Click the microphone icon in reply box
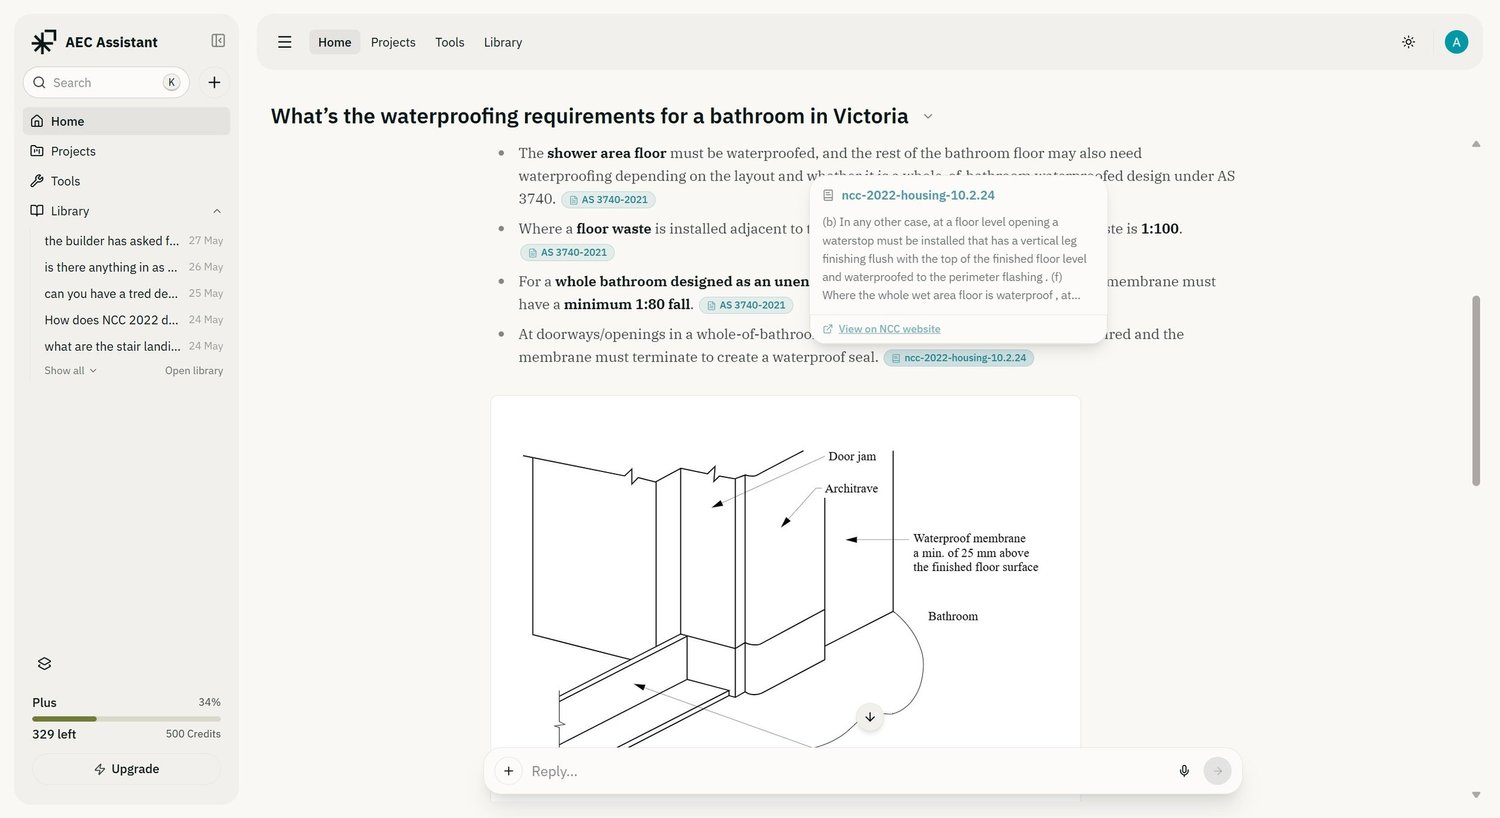Screen dimensions: 1500x818 [1184, 771]
